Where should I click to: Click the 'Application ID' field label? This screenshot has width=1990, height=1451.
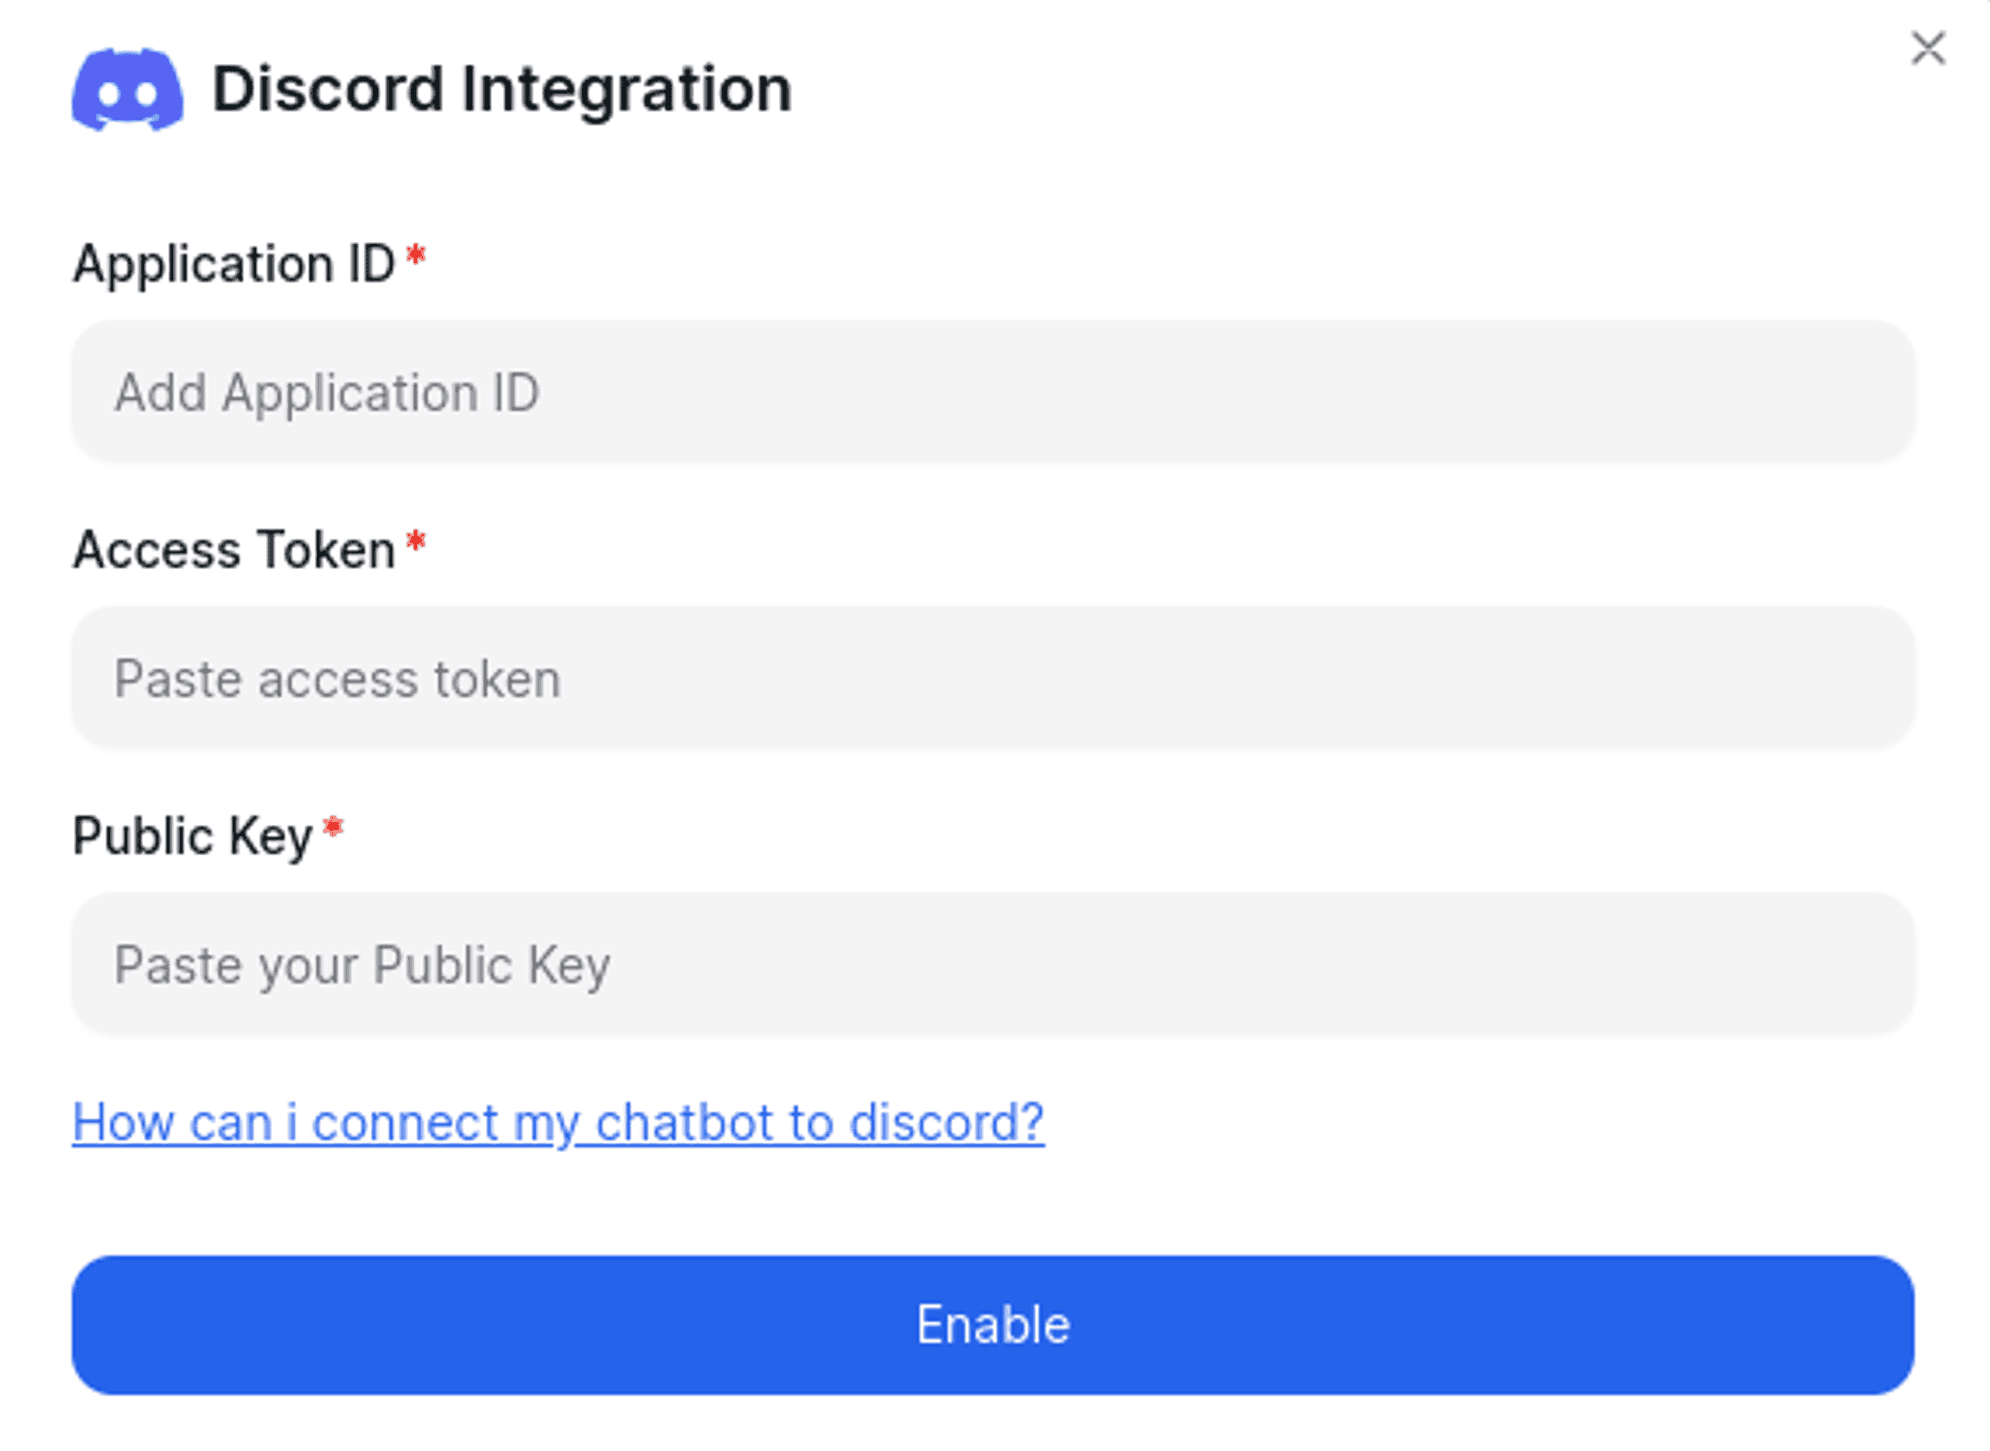(234, 264)
